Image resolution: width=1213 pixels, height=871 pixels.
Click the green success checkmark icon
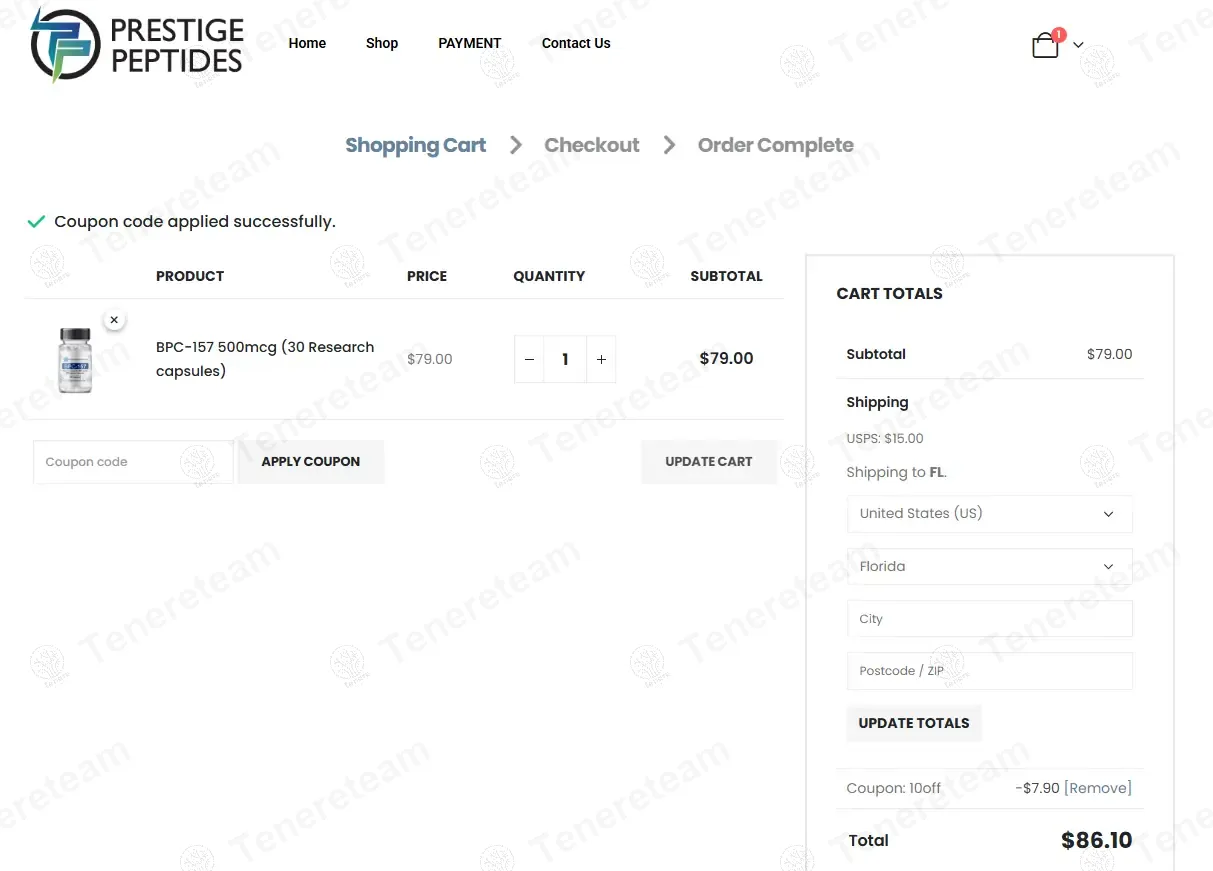36,222
